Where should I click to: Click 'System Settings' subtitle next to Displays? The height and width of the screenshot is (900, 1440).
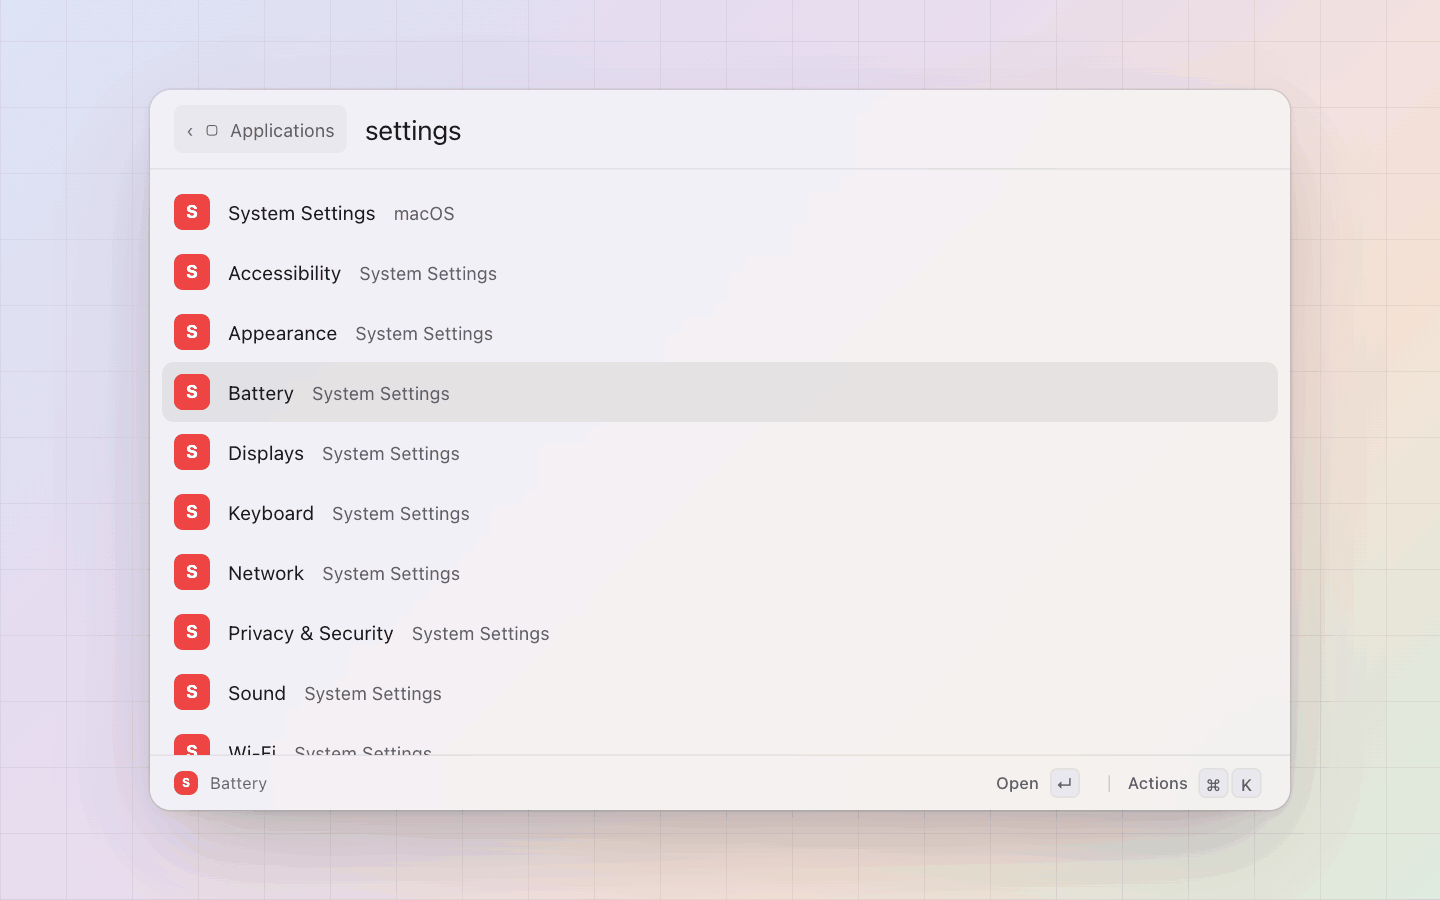[391, 454]
